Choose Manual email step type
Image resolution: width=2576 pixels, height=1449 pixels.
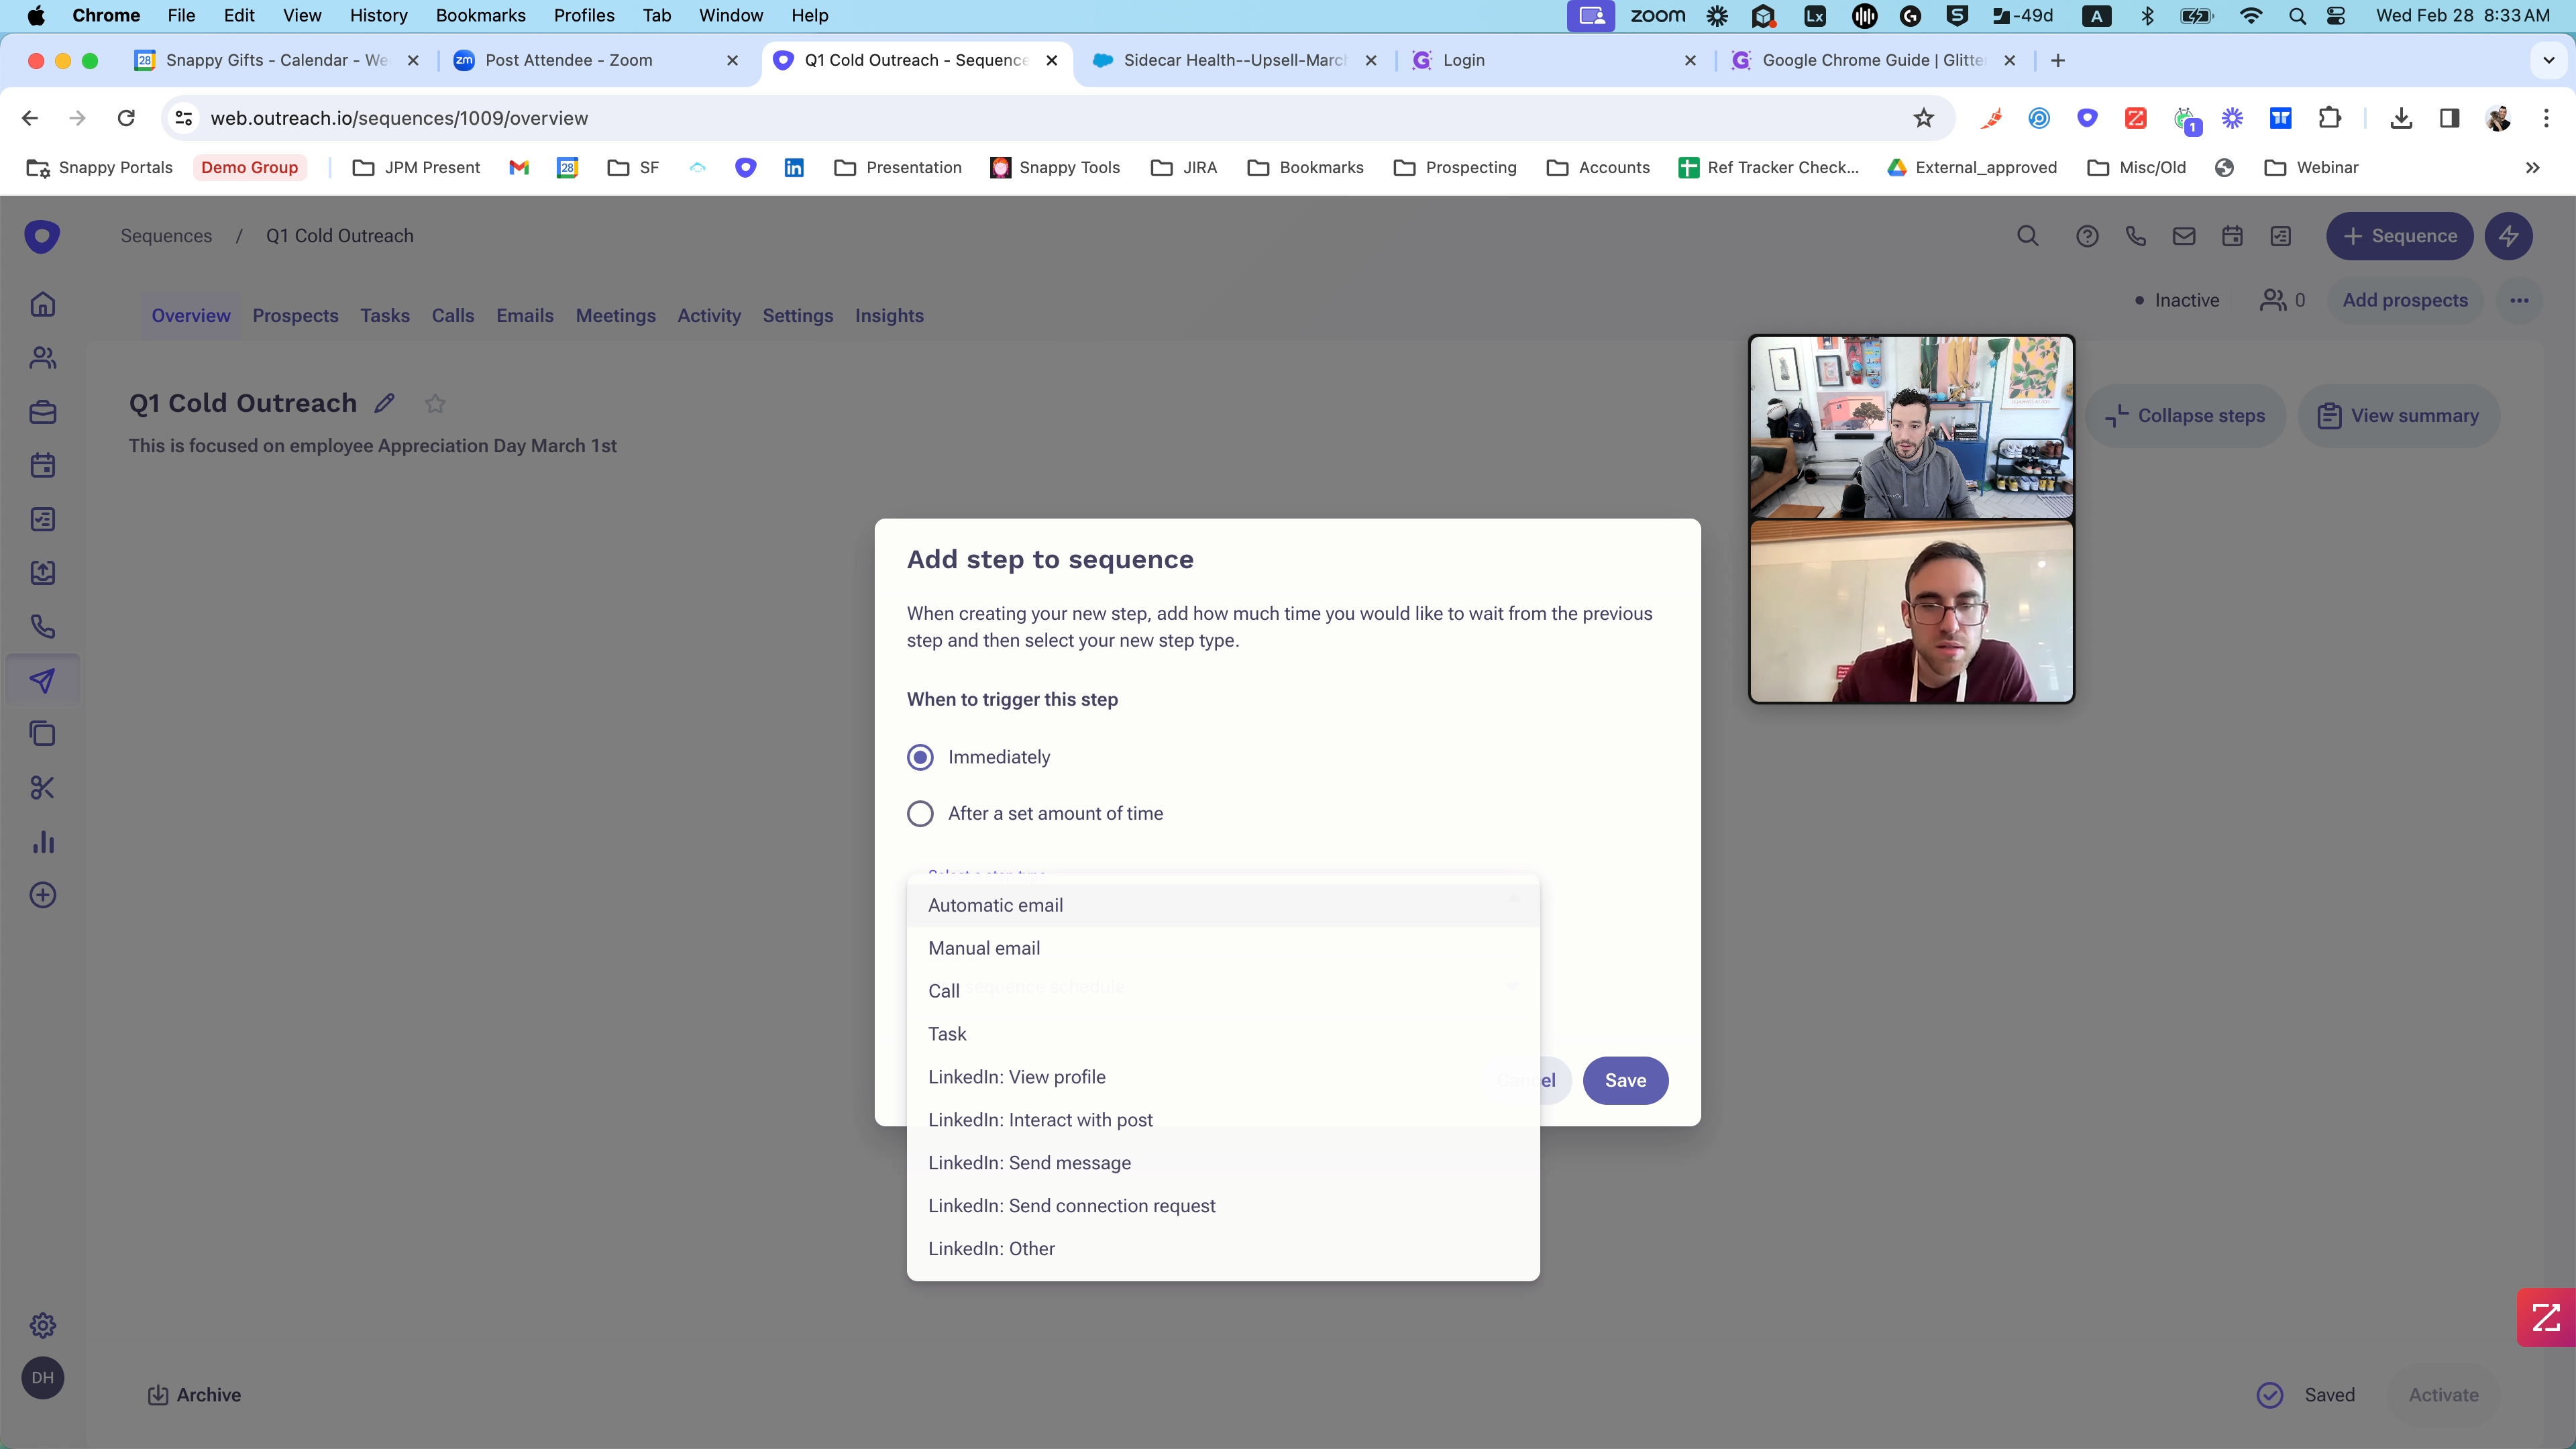coord(1223,948)
